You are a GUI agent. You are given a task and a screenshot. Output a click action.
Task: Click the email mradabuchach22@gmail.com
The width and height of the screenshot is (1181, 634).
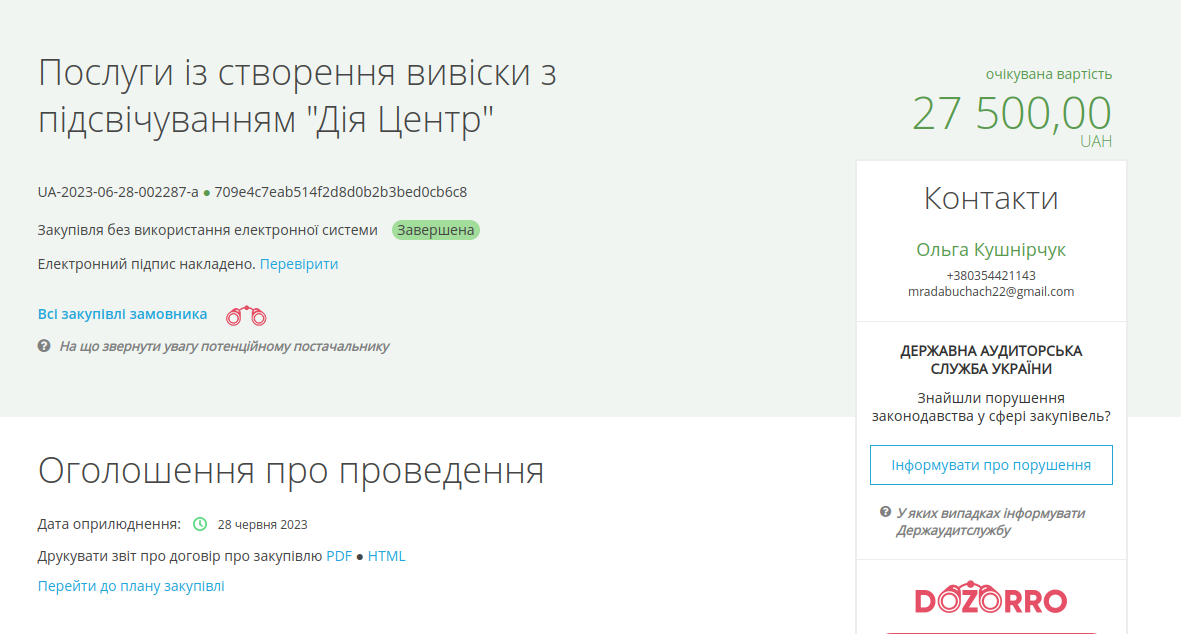(x=990, y=292)
